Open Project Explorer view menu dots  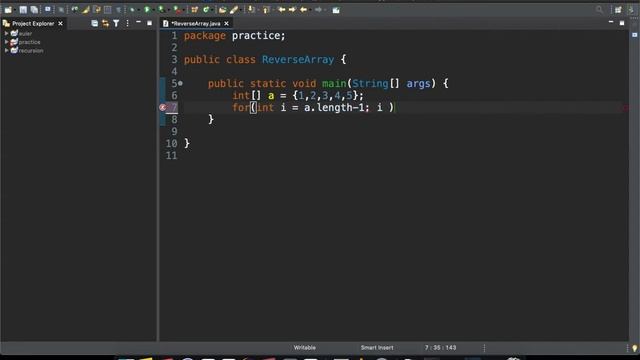[127, 24]
